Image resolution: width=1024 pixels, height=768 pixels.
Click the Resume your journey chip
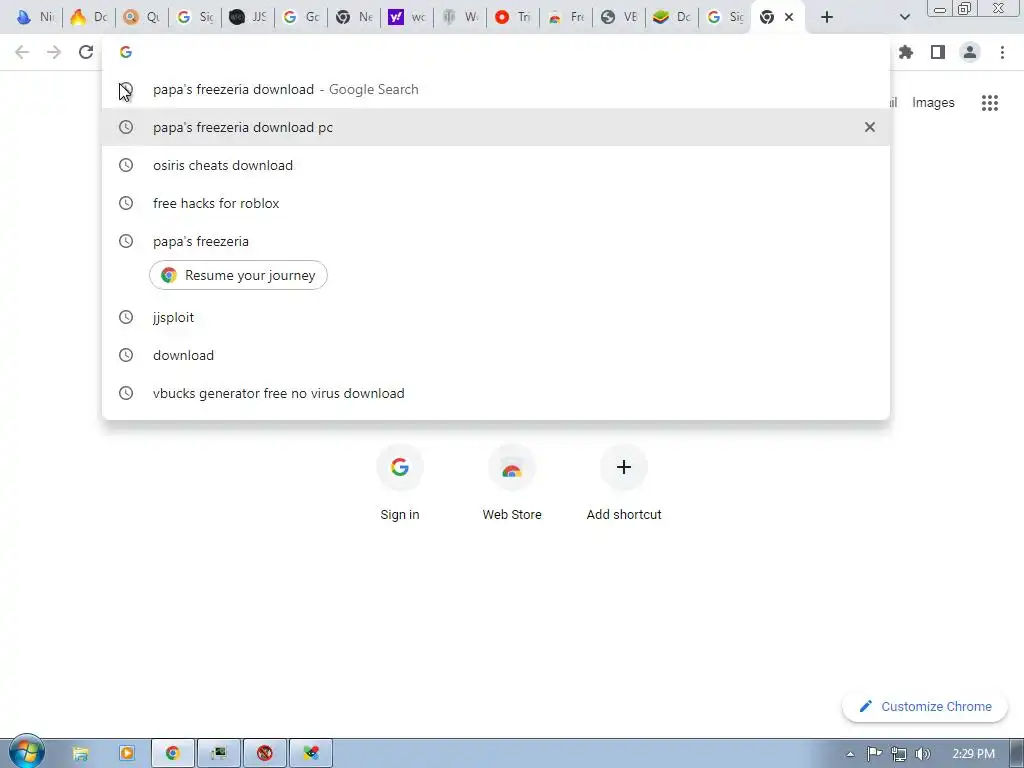click(x=238, y=276)
